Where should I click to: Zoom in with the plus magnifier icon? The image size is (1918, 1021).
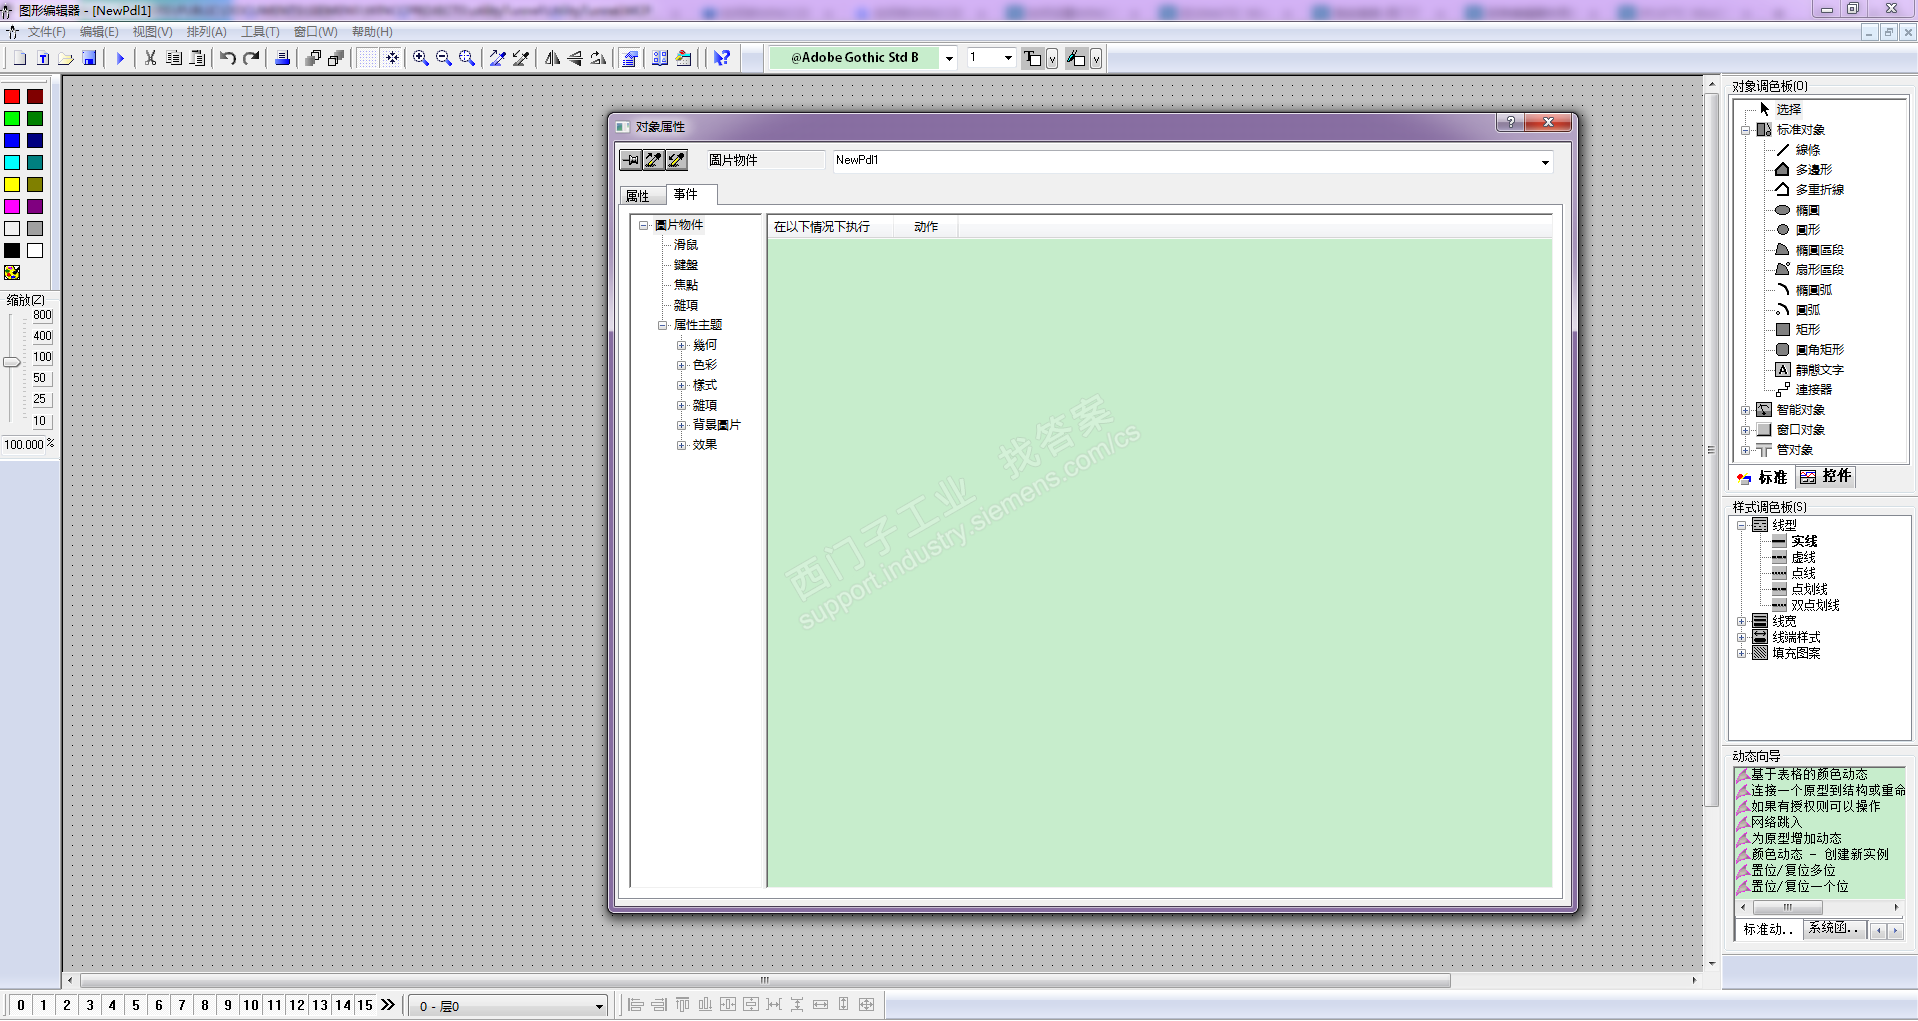pyautogui.click(x=421, y=58)
